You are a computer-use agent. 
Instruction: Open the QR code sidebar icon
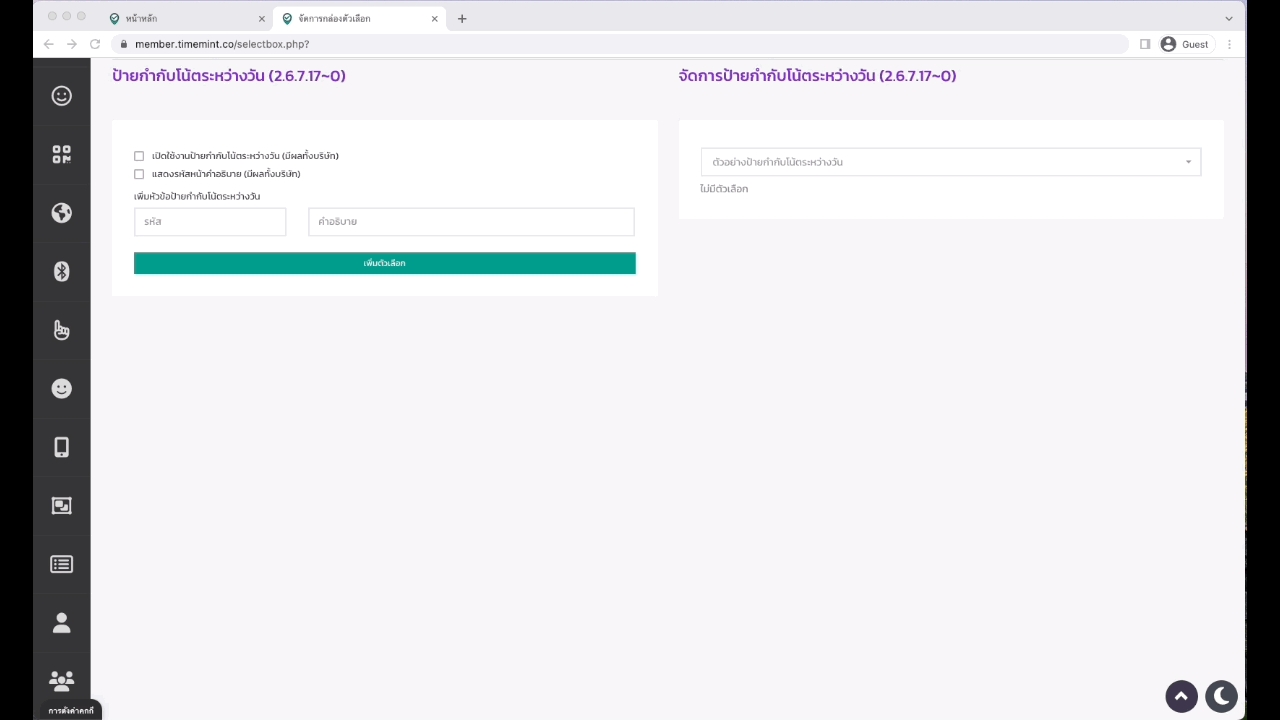(x=61, y=154)
